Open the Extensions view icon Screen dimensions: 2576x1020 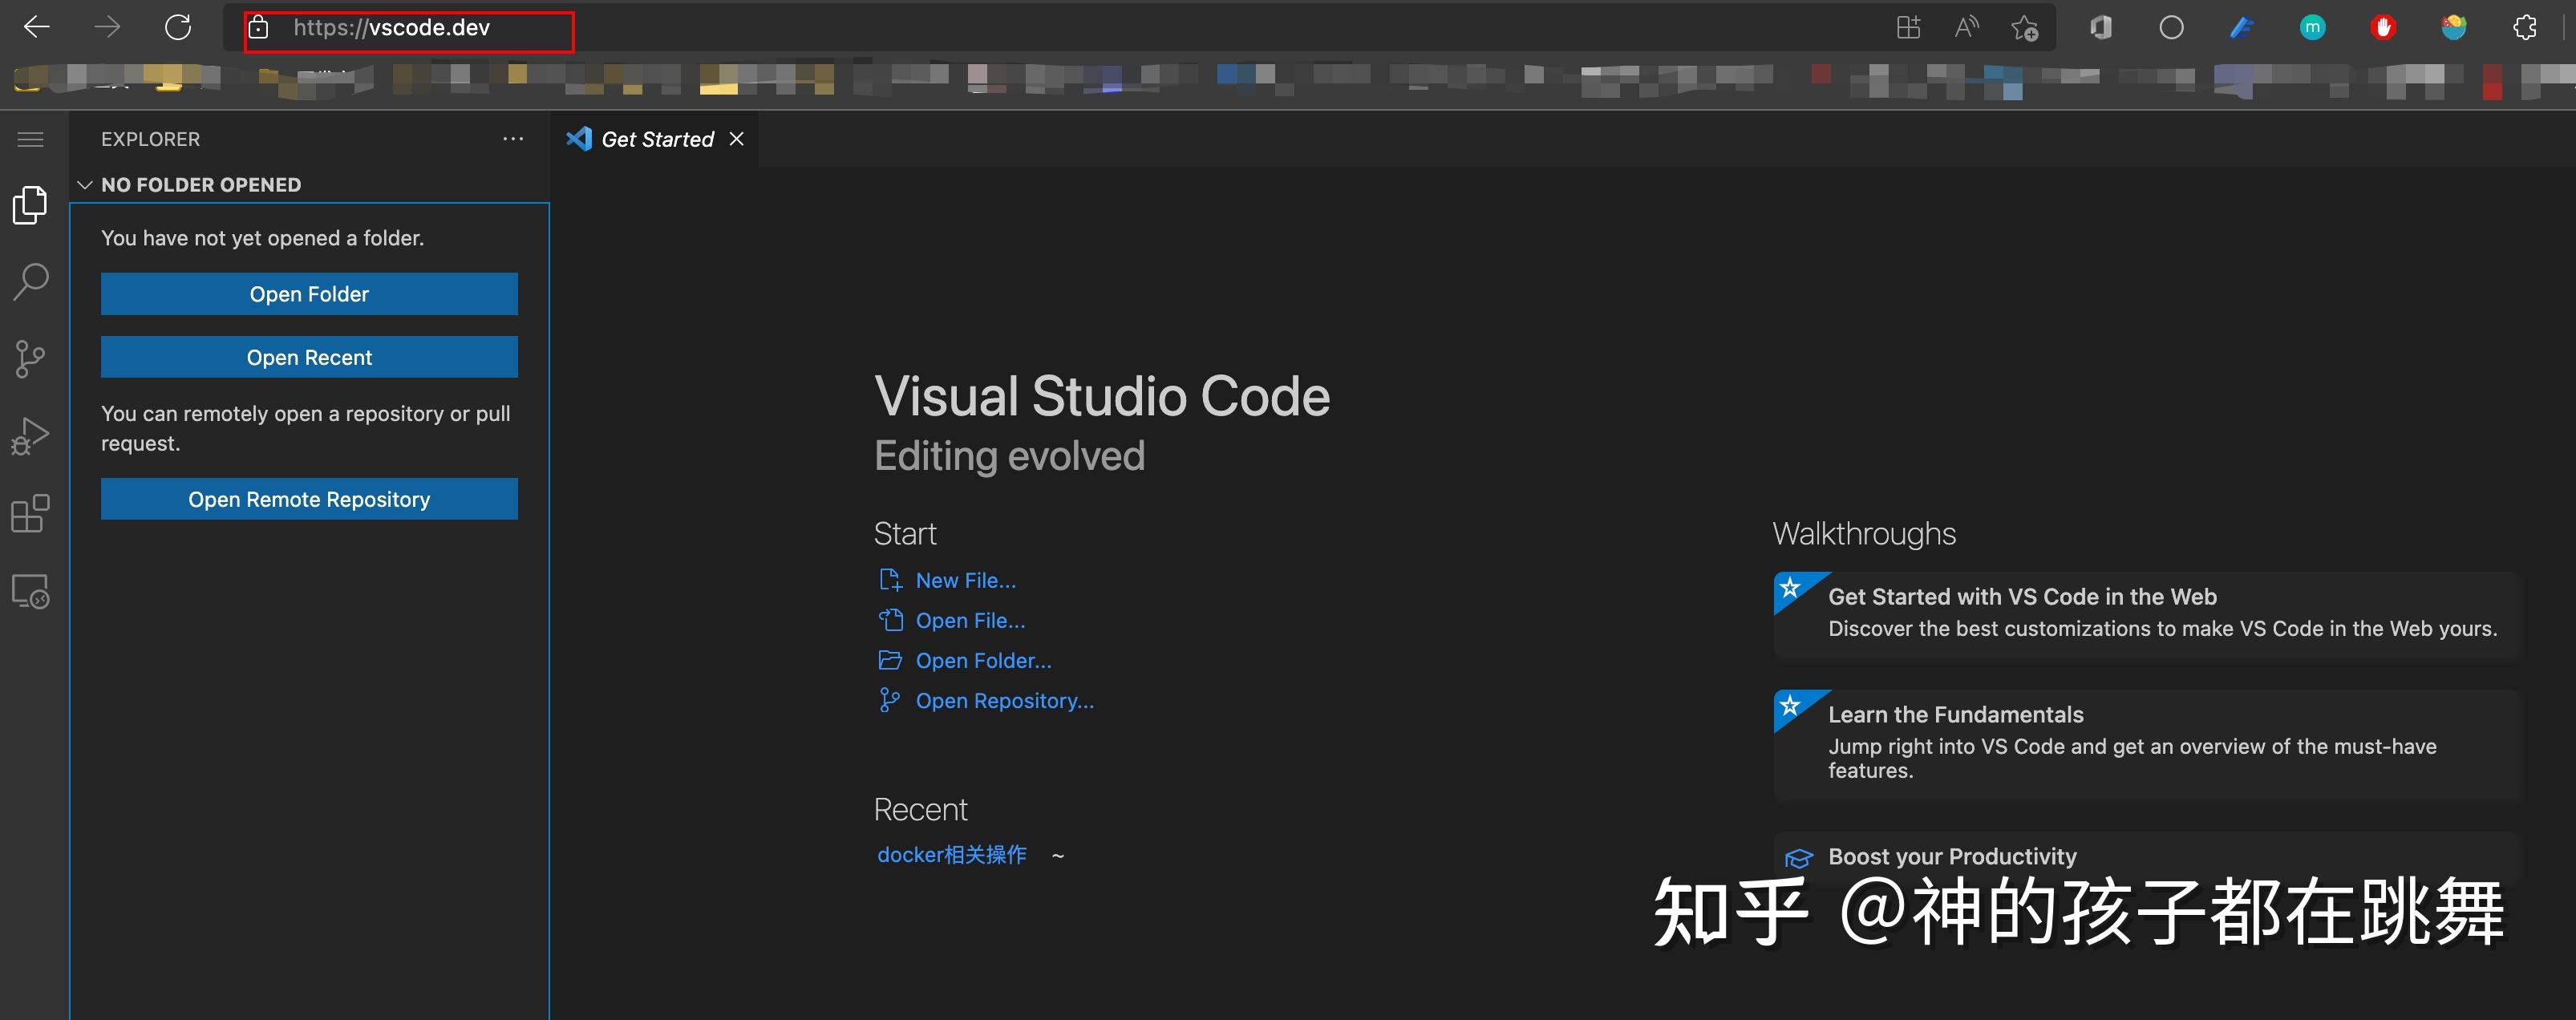pyautogui.click(x=30, y=514)
